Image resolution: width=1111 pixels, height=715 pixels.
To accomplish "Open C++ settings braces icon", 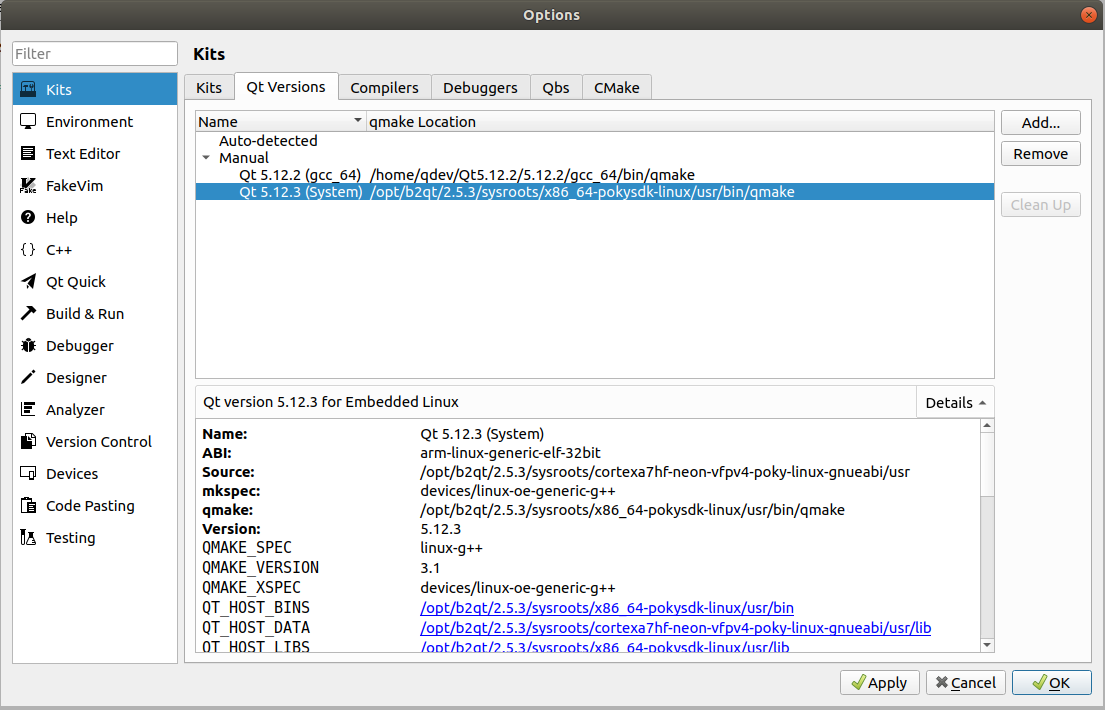I will pos(28,249).
